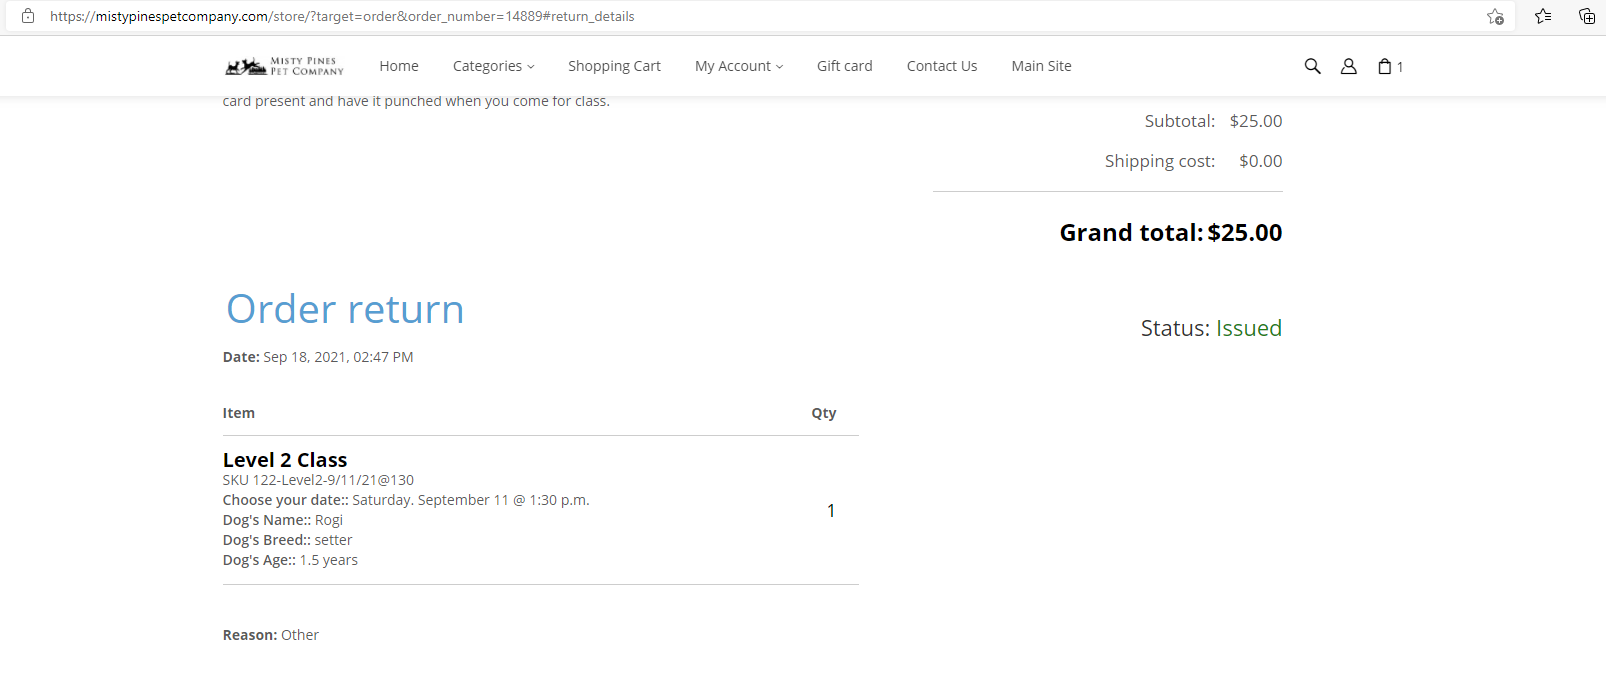Click the Misty Pines Pet Company logo
Screen dimensions: 1606x677
click(285, 66)
